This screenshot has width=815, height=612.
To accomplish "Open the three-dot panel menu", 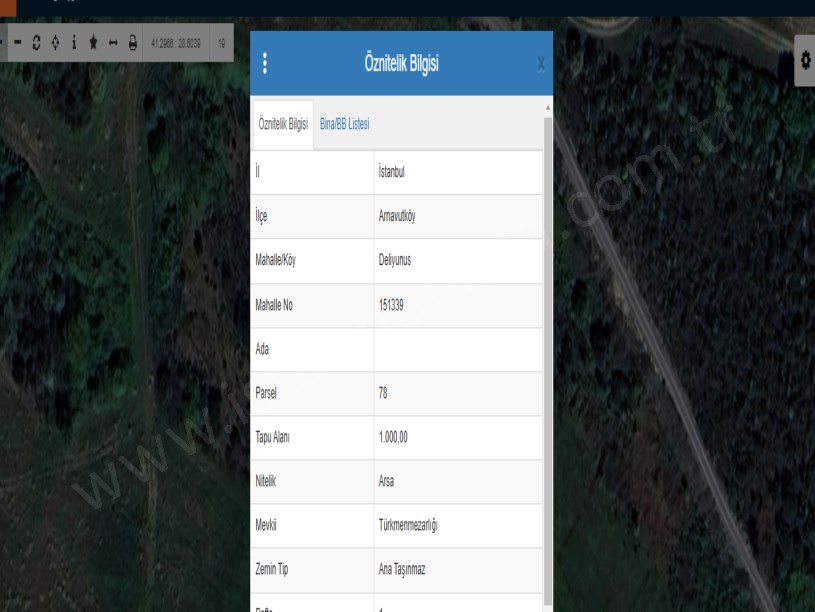I will point(265,64).
